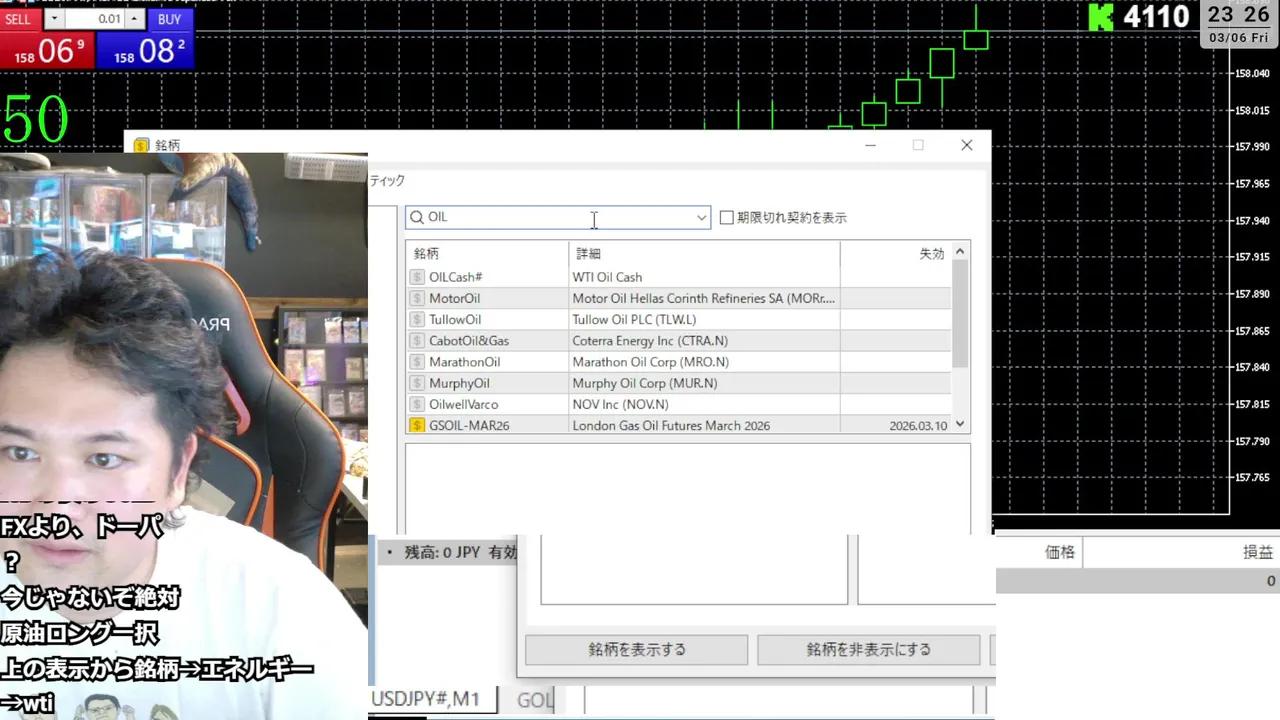Switch to the GOL chart tab
The height and width of the screenshot is (720, 1280).
[x=534, y=699]
